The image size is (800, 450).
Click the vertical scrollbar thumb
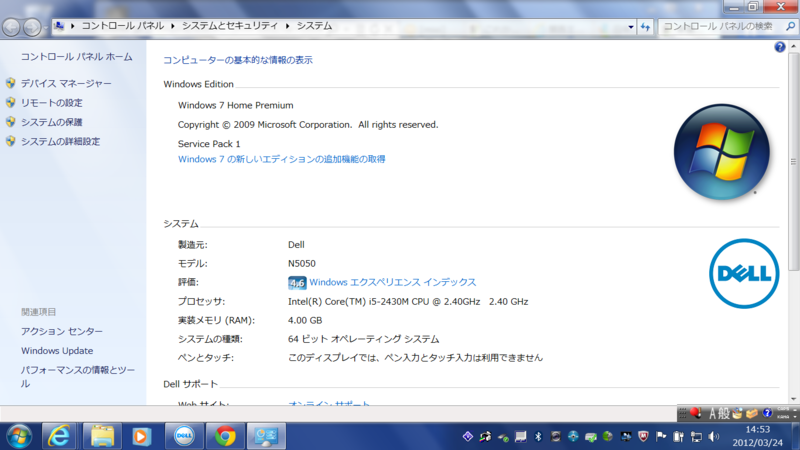coord(793,161)
